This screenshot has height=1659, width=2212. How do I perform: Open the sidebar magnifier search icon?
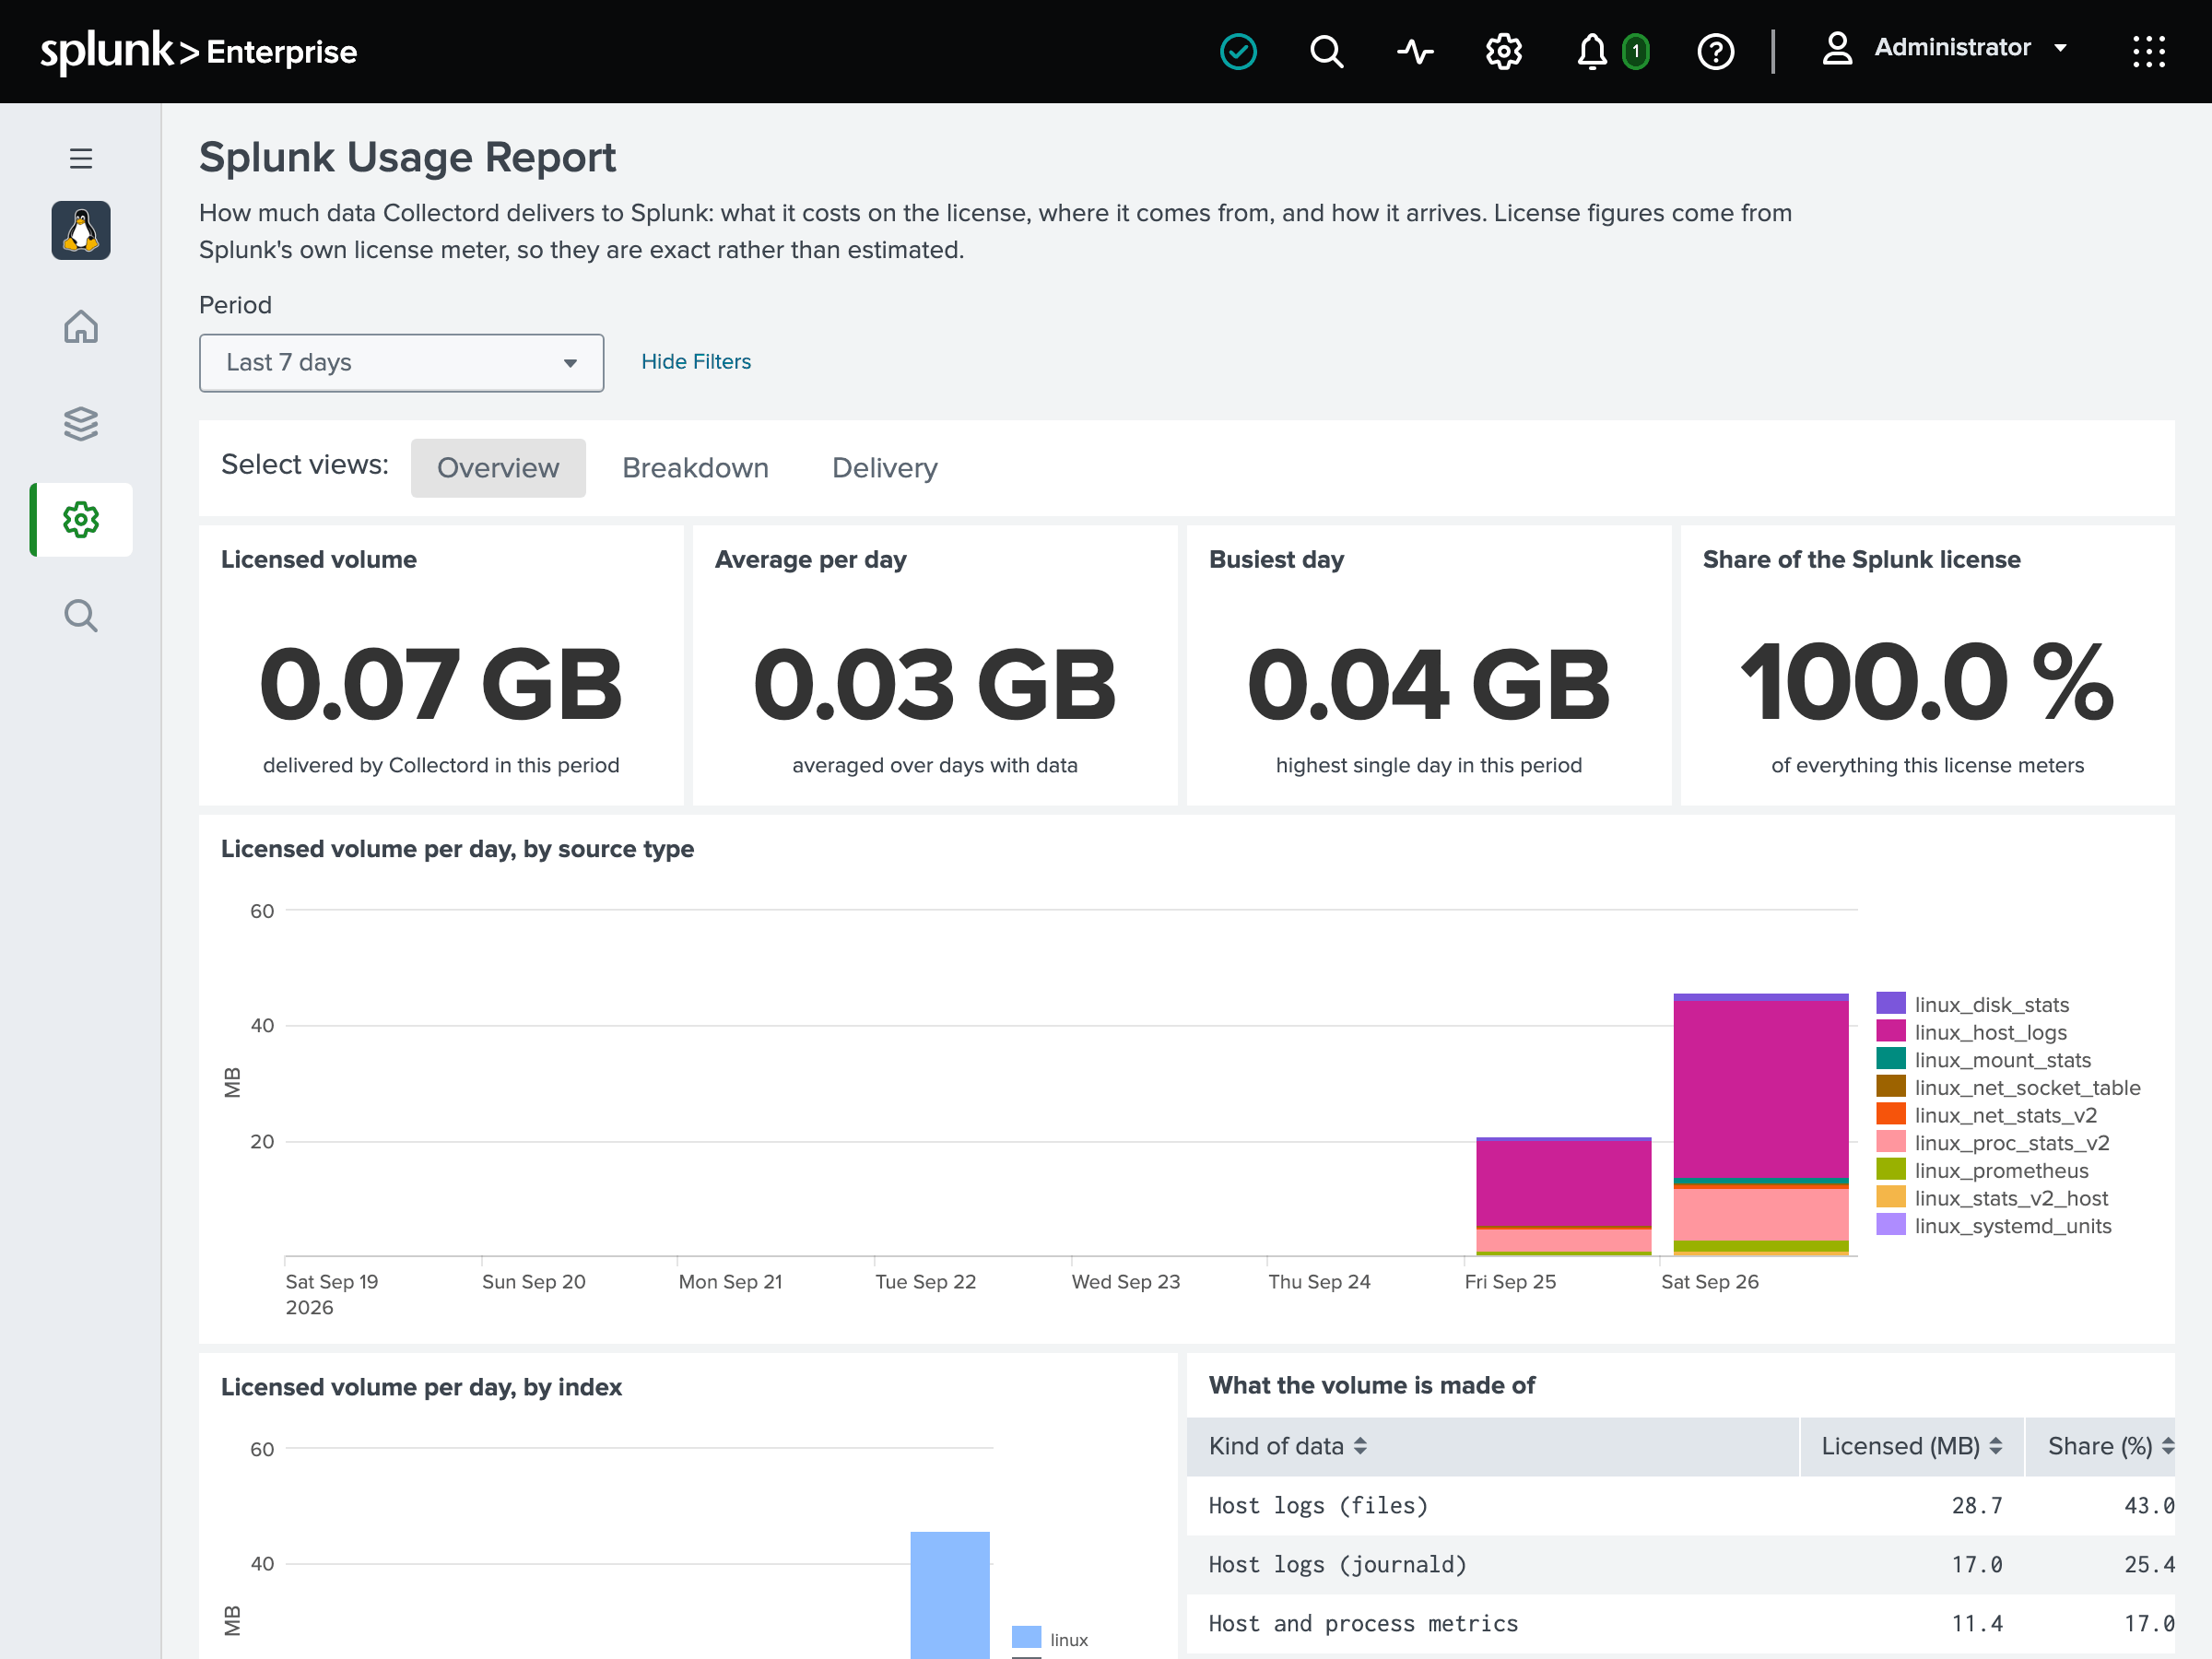81,616
